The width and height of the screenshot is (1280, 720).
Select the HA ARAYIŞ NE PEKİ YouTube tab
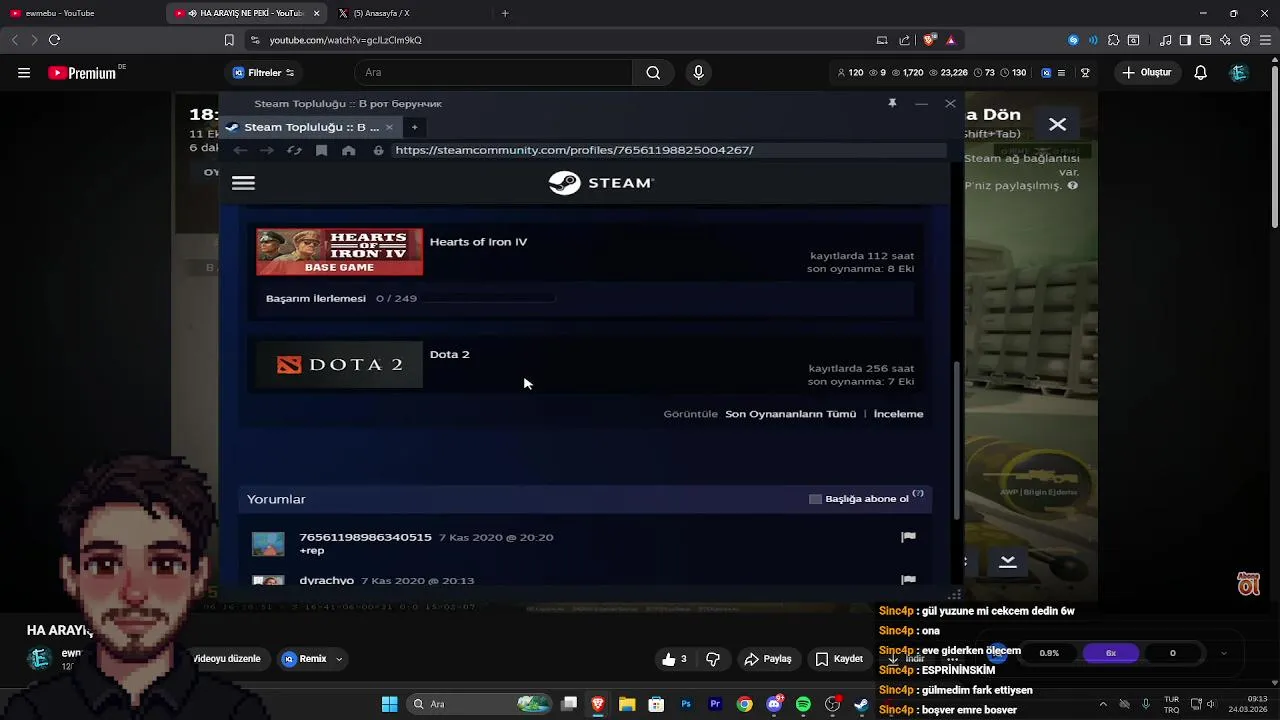(x=247, y=13)
